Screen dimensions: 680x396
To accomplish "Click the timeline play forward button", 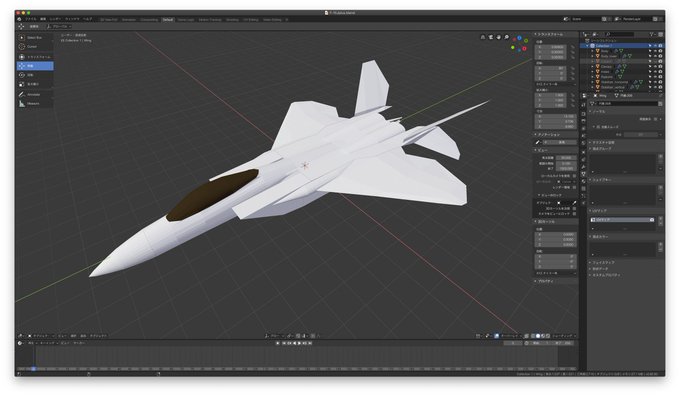I will pyautogui.click(x=299, y=343).
